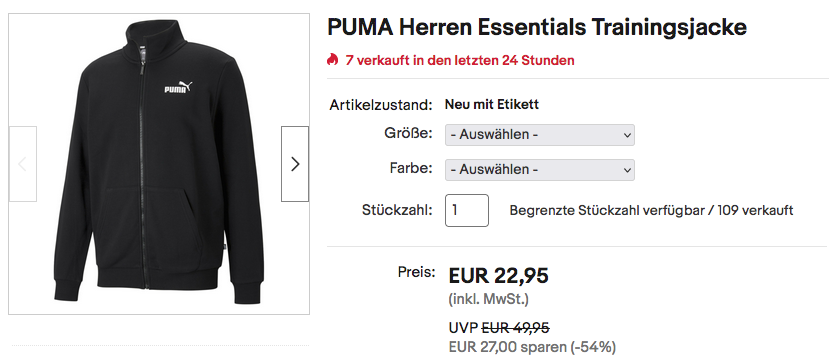
Task: Click the PUMA Herren Essentials Trainingsjacke title
Action: click(537, 28)
